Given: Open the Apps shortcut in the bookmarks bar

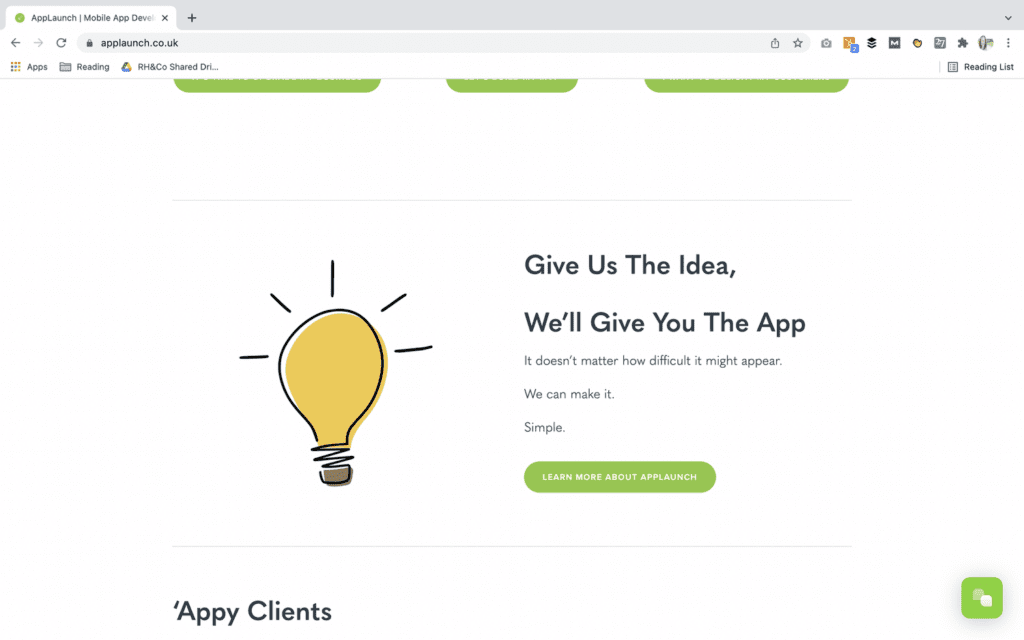Looking at the screenshot, I should (29, 67).
